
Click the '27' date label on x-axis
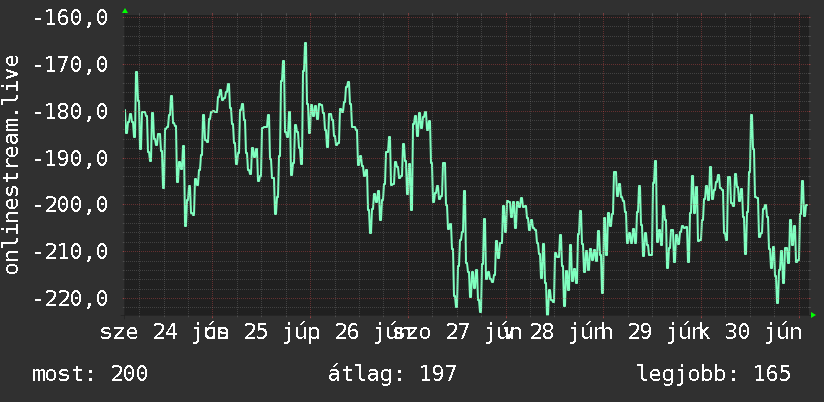coord(458,332)
